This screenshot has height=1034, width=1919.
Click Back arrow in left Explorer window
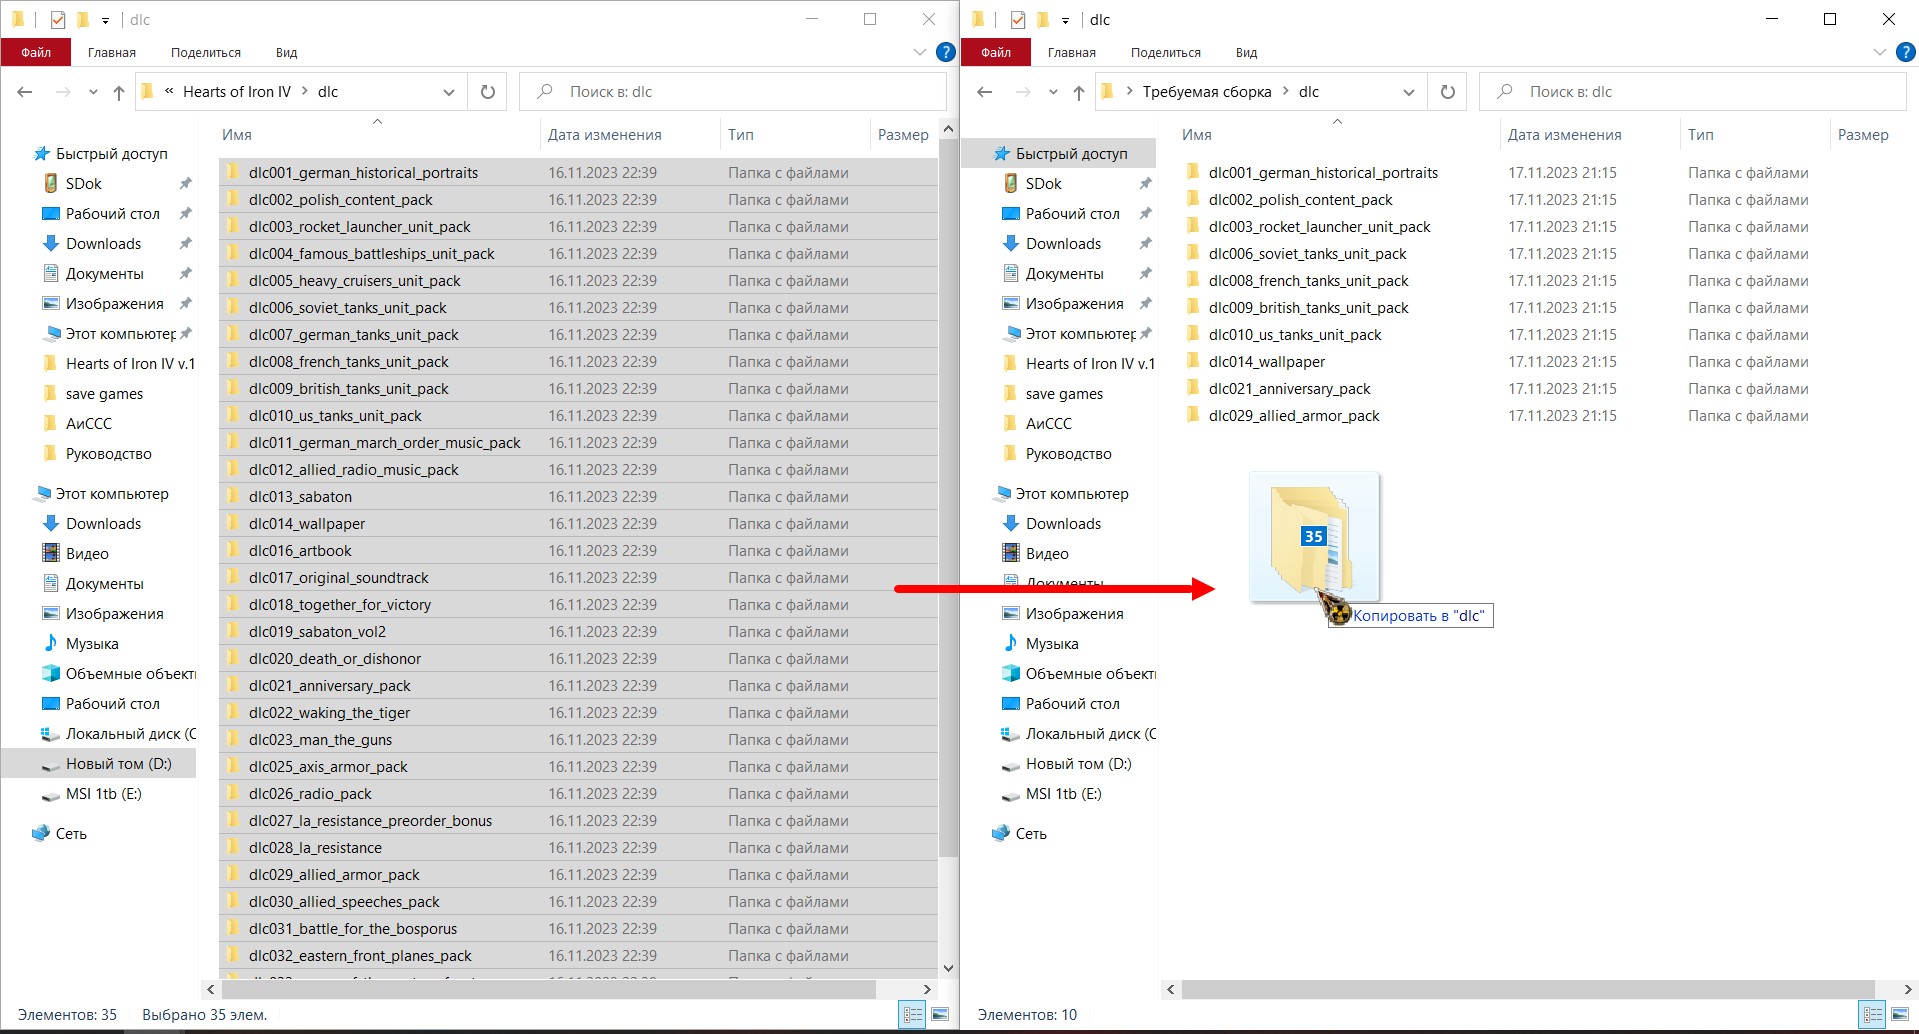click(25, 92)
